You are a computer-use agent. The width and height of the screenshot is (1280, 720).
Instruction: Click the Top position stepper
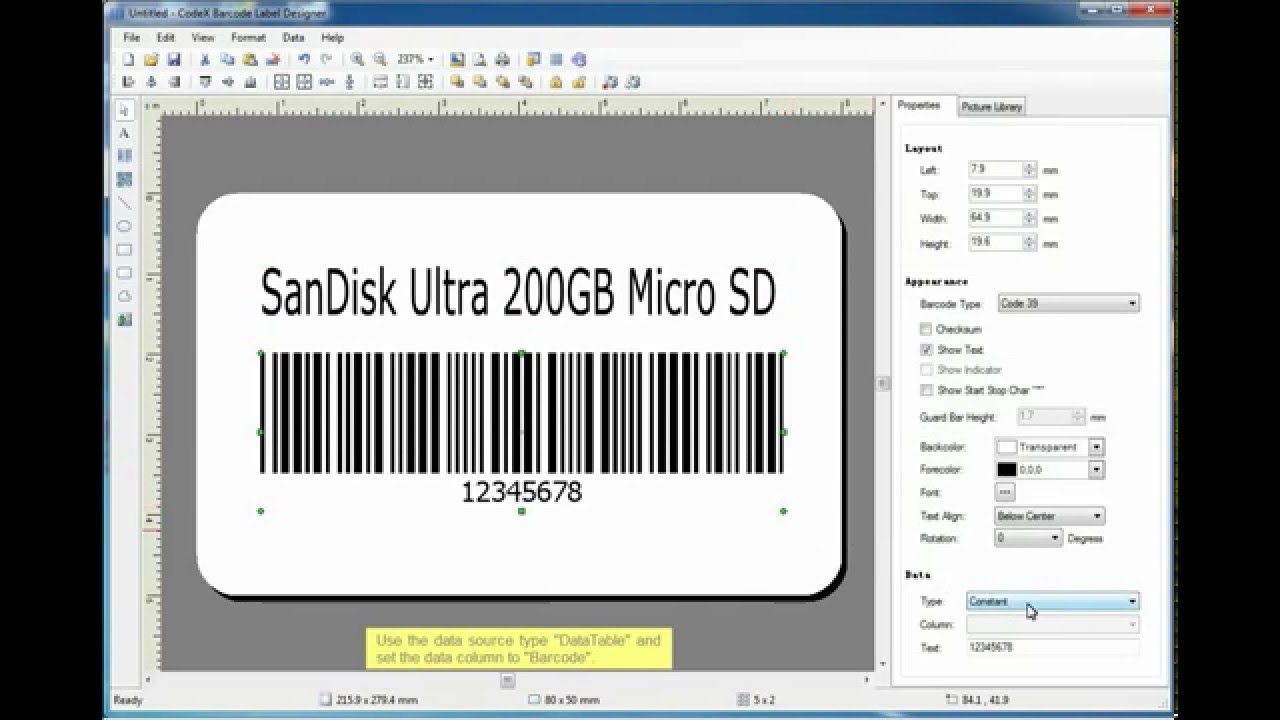(x=1029, y=194)
